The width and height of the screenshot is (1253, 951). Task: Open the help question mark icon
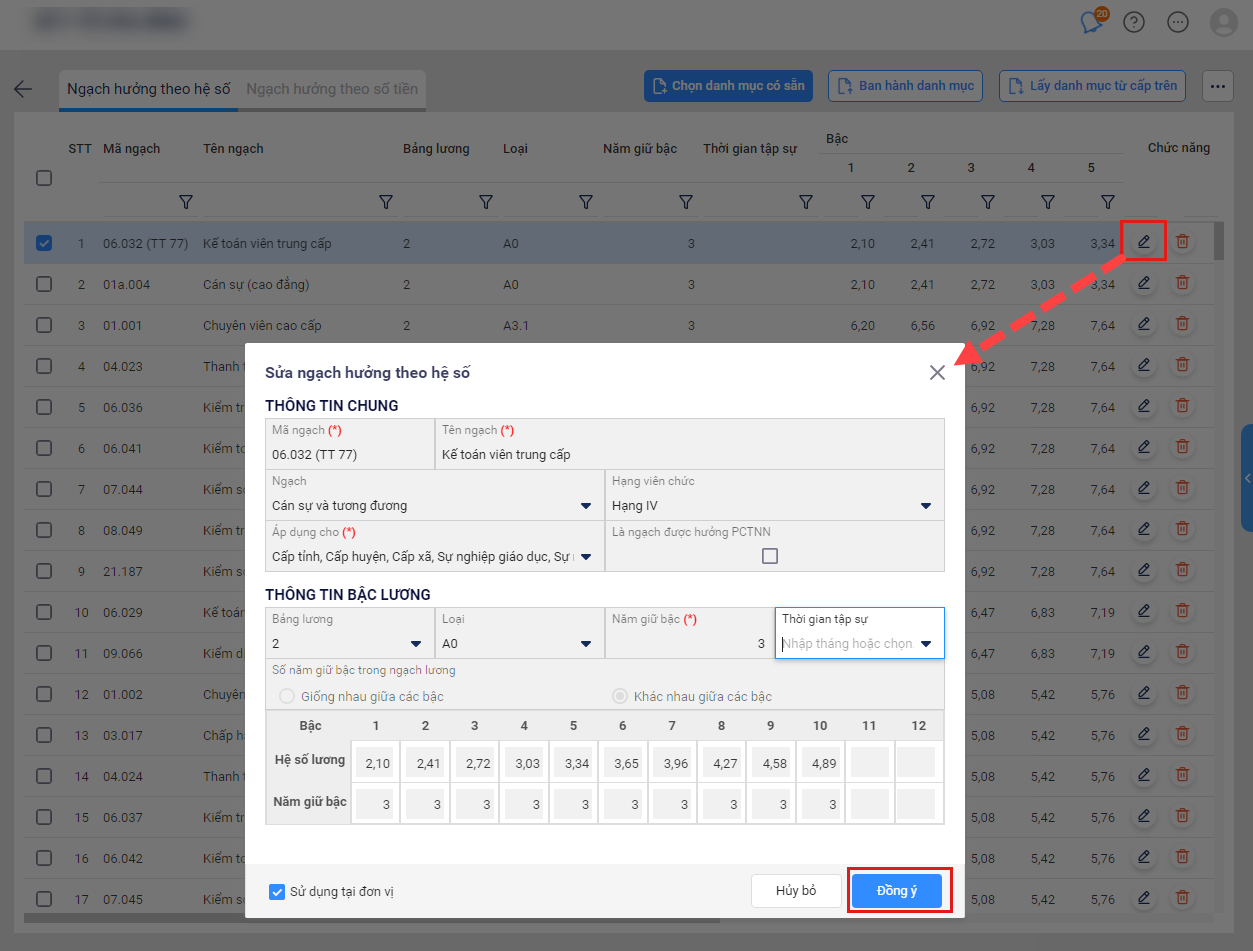1134,22
